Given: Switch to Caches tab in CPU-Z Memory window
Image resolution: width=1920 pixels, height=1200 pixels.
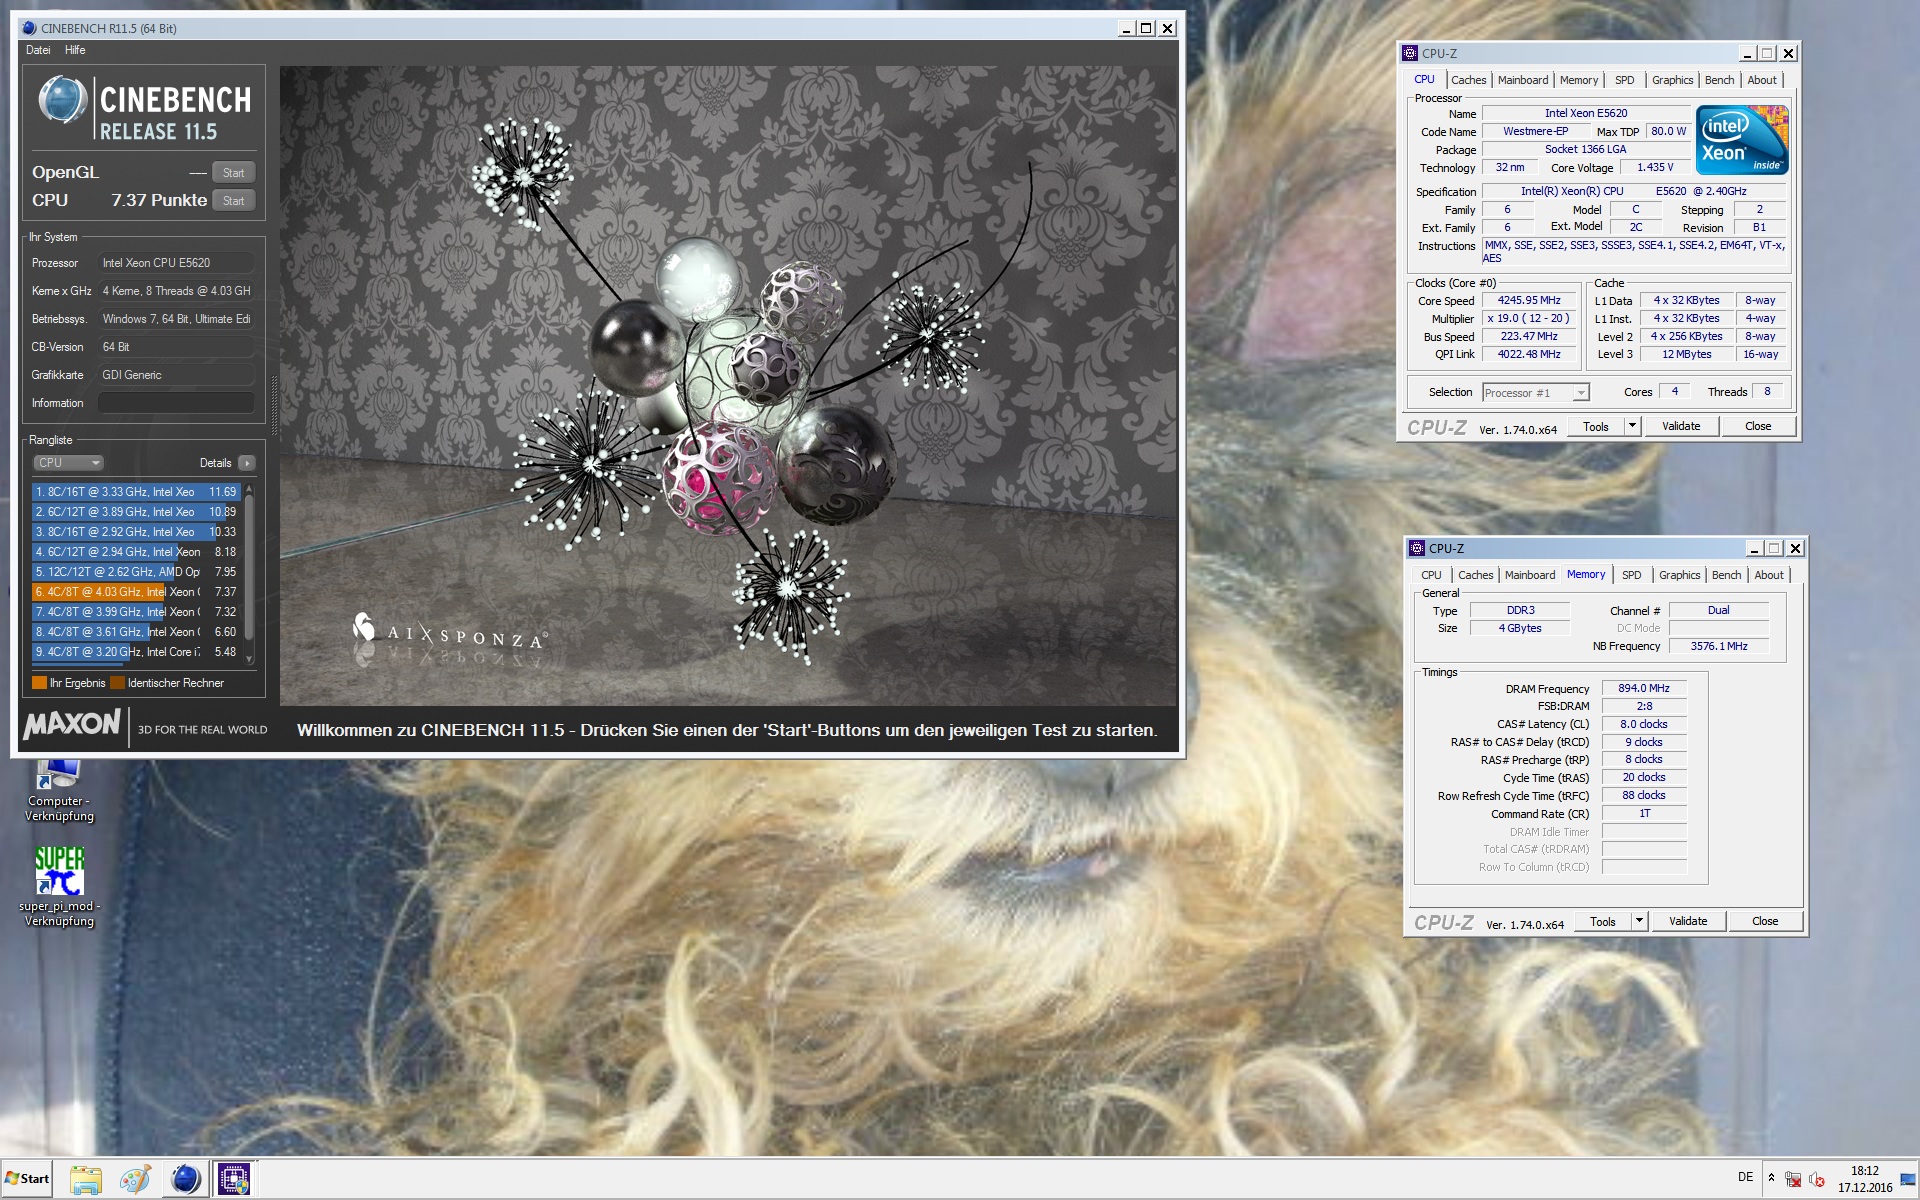Looking at the screenshot, I should click(x=1475, y=575).
